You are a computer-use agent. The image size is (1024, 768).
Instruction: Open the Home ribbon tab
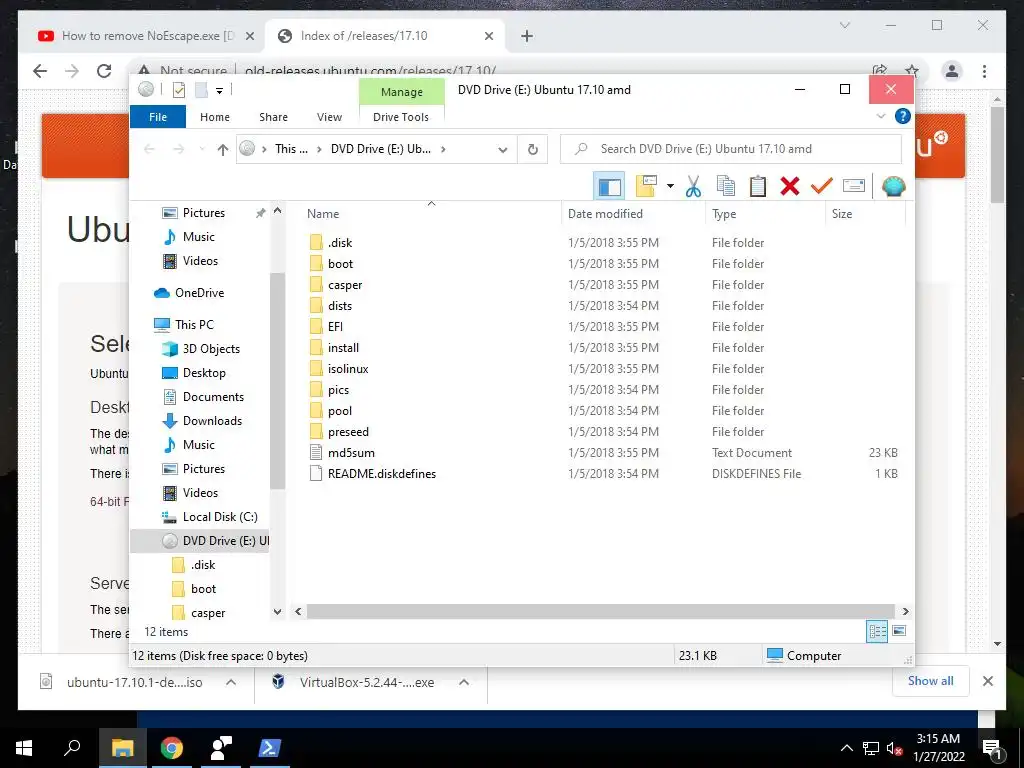click(215, 117)
